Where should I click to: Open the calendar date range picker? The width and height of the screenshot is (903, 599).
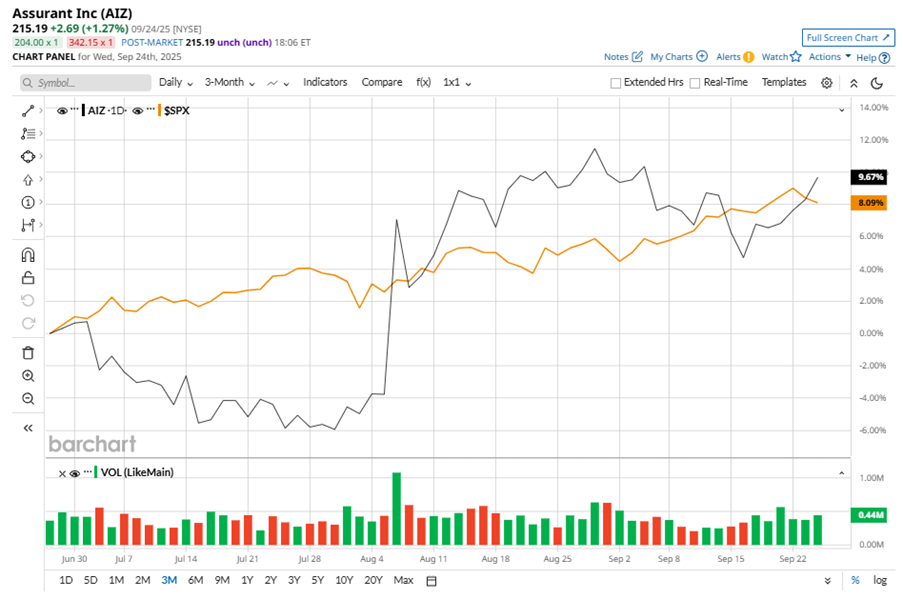[x=431, y=581]
